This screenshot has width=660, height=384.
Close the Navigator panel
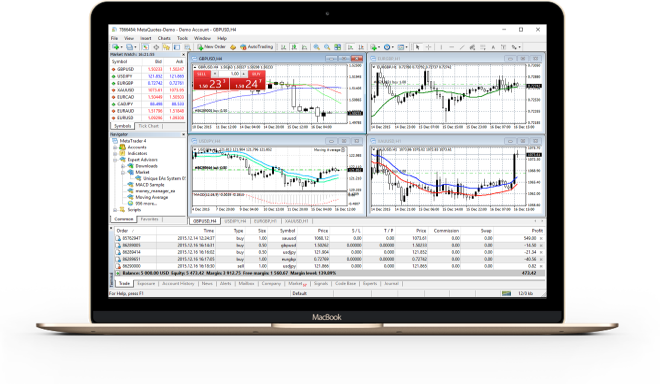(x=183, y=134)
